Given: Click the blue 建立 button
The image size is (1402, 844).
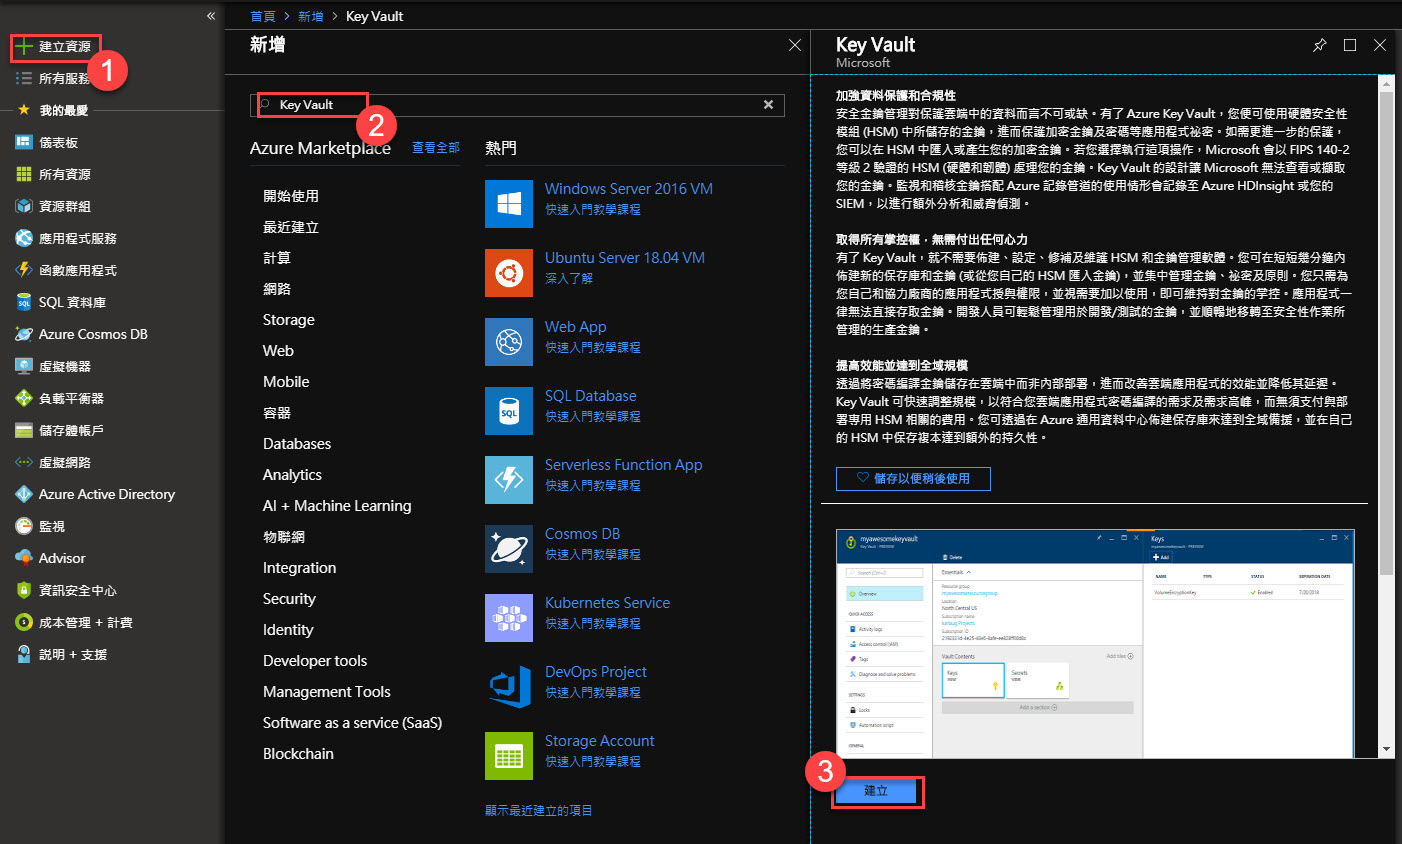Looking at the screenshot, I should click(876, 791).
